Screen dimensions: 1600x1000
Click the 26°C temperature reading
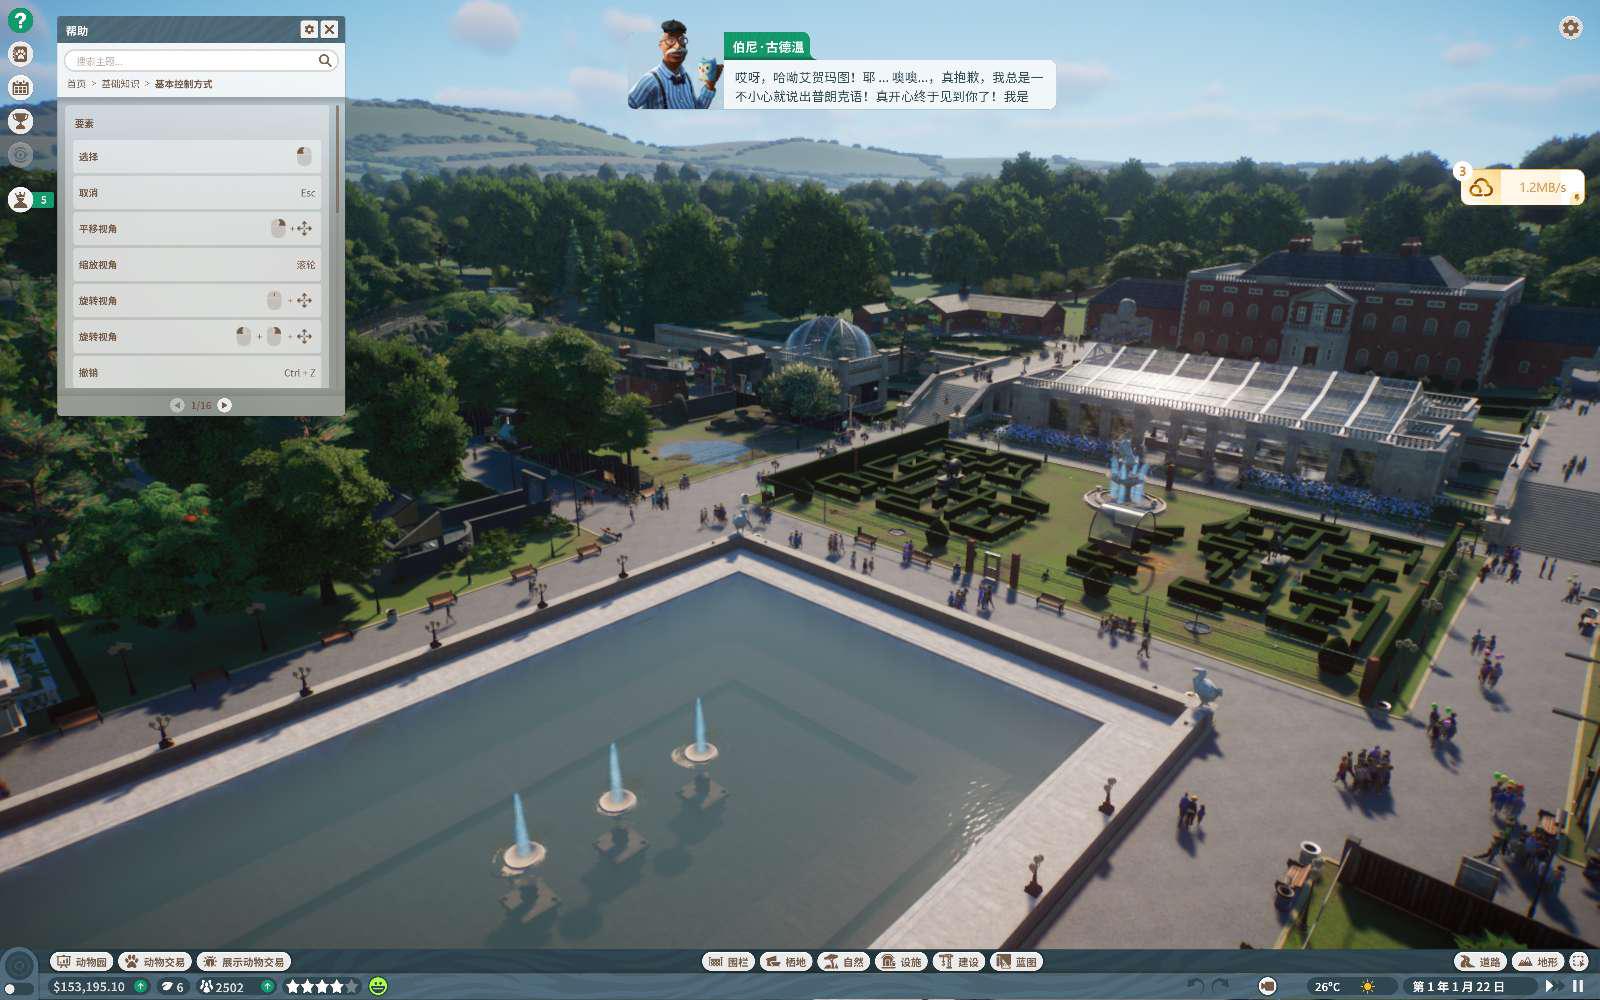pos(1327,987)
